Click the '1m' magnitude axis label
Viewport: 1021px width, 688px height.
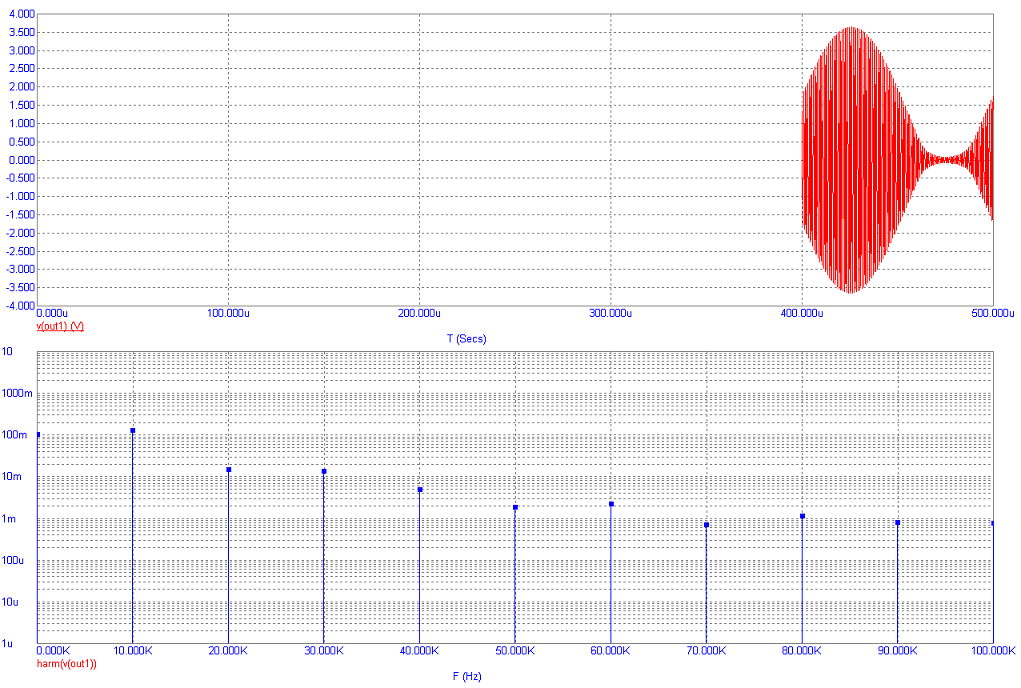coord(9,519)
